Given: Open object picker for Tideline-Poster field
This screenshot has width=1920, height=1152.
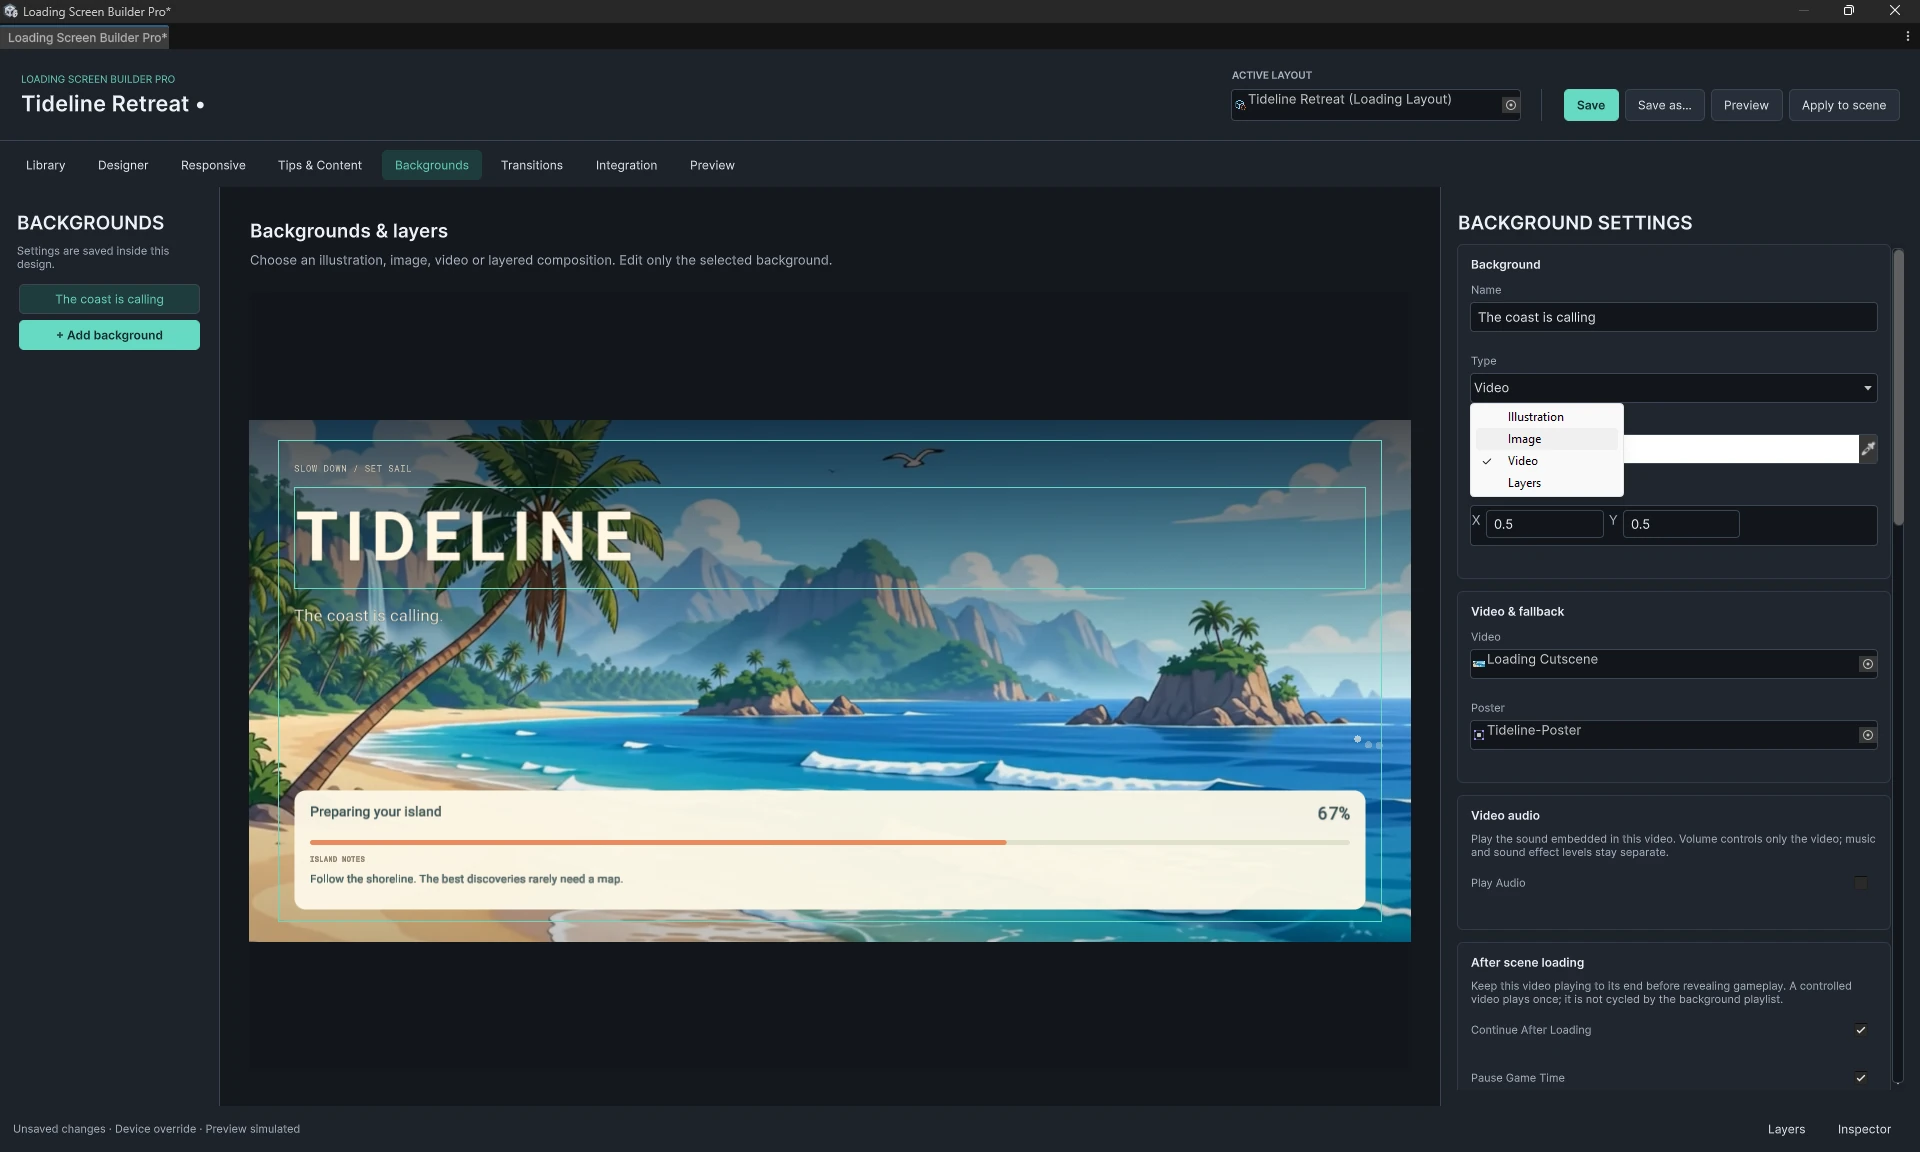Looking at the screenshot, I should pos(1866,735).
